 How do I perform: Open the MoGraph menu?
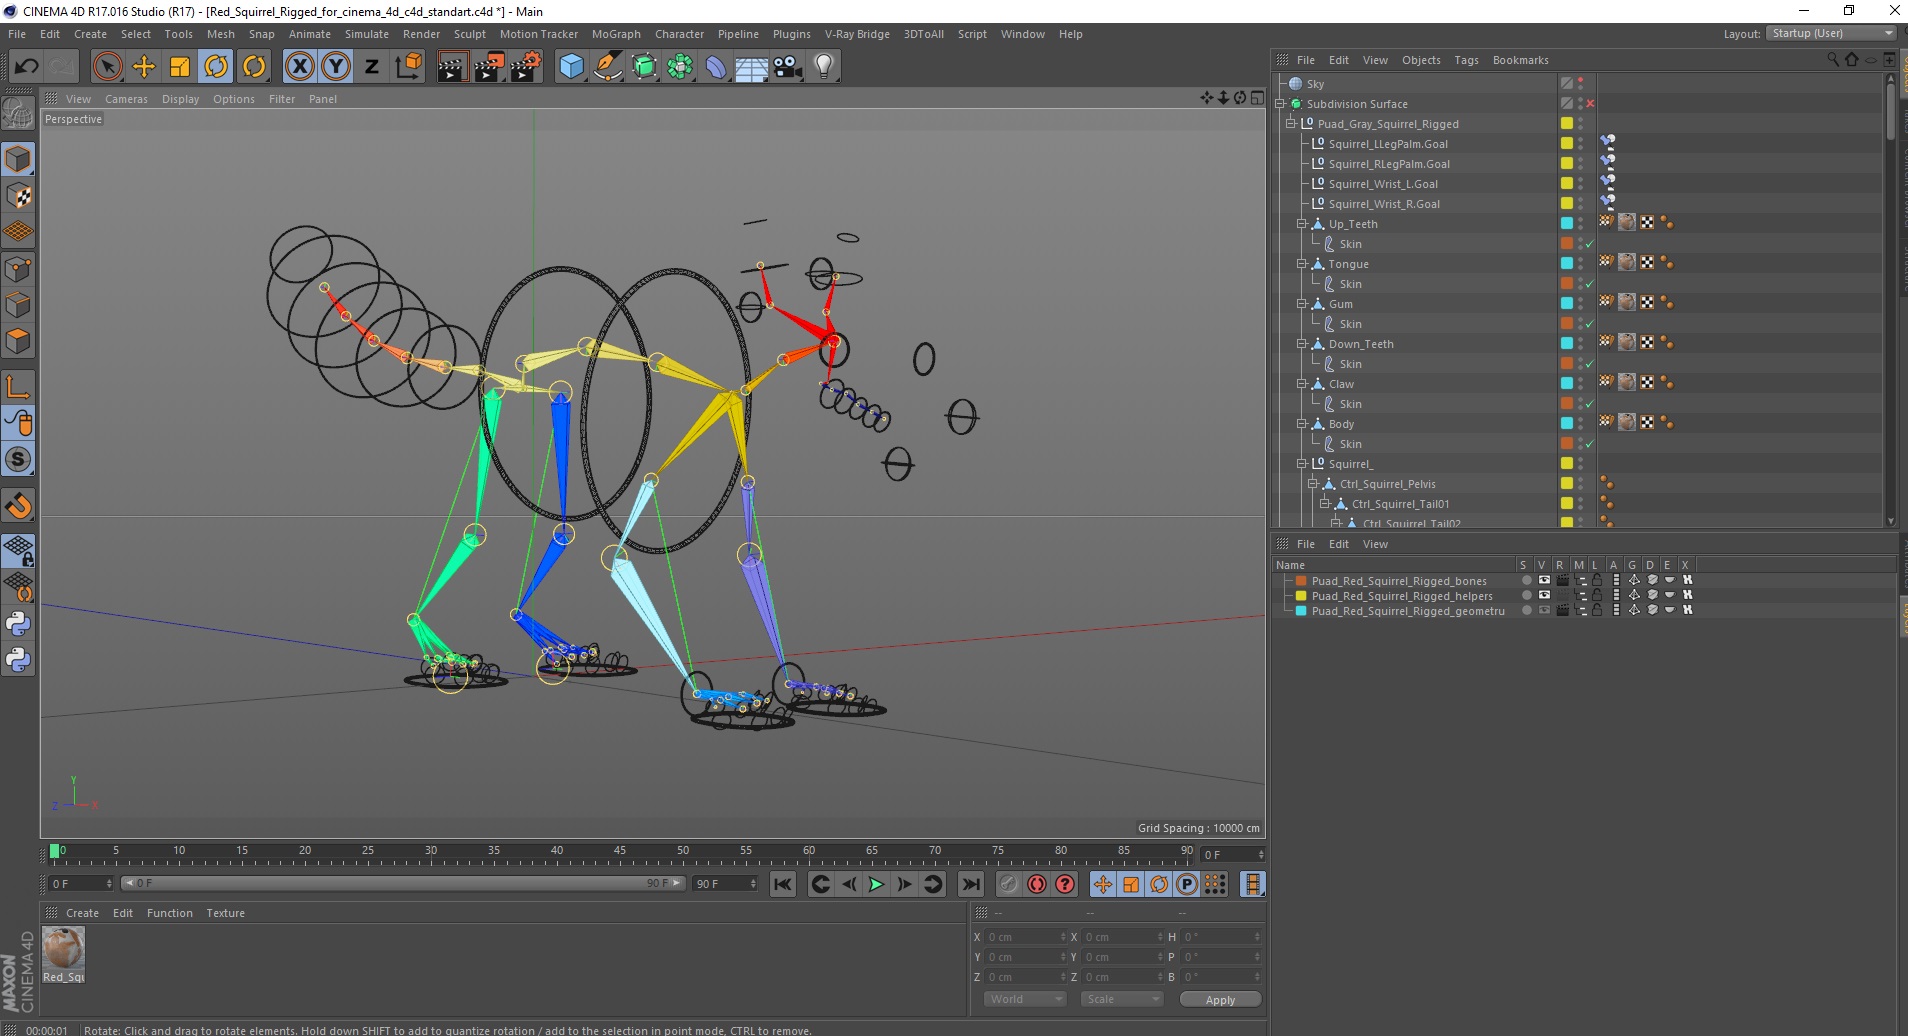click(616, 34)
